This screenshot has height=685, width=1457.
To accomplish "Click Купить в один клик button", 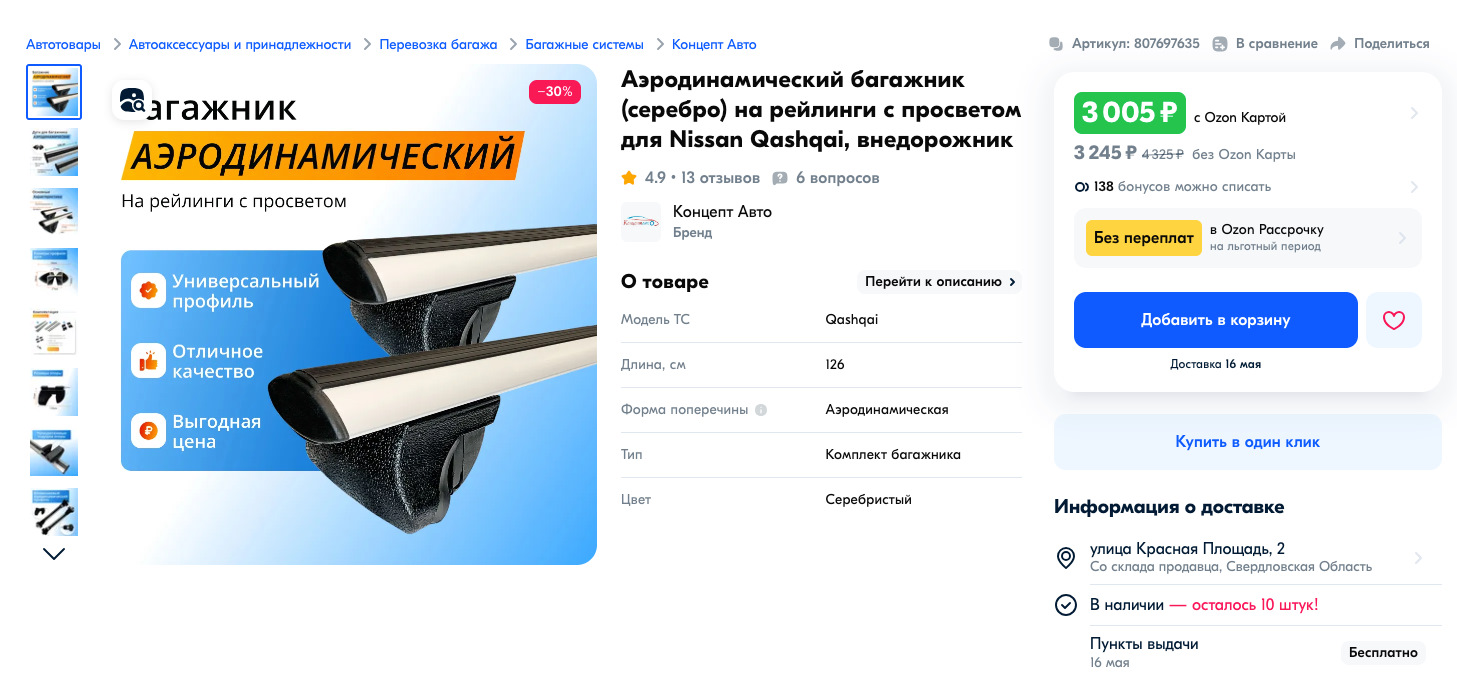I will (1248, 442).
